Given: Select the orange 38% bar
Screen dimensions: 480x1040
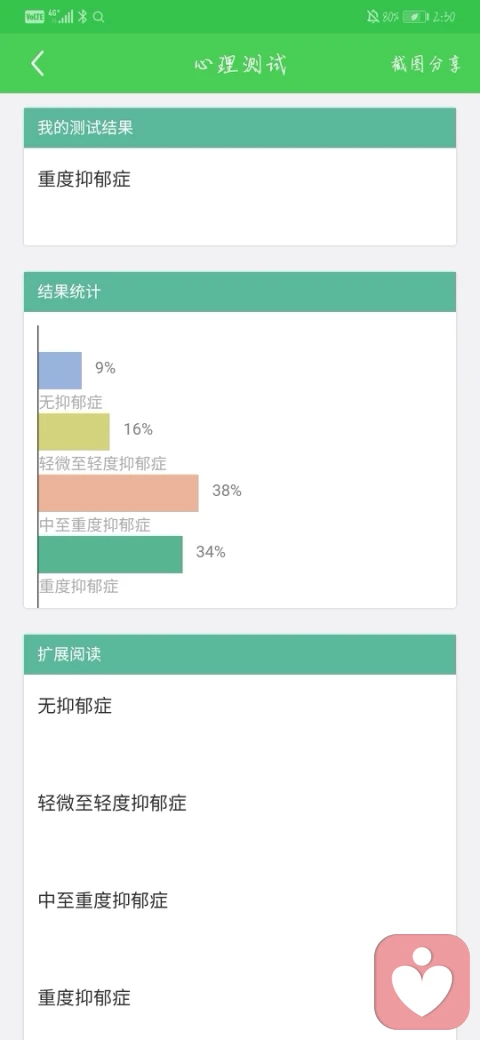Looking at the screenshot, I should coord(119,493).
